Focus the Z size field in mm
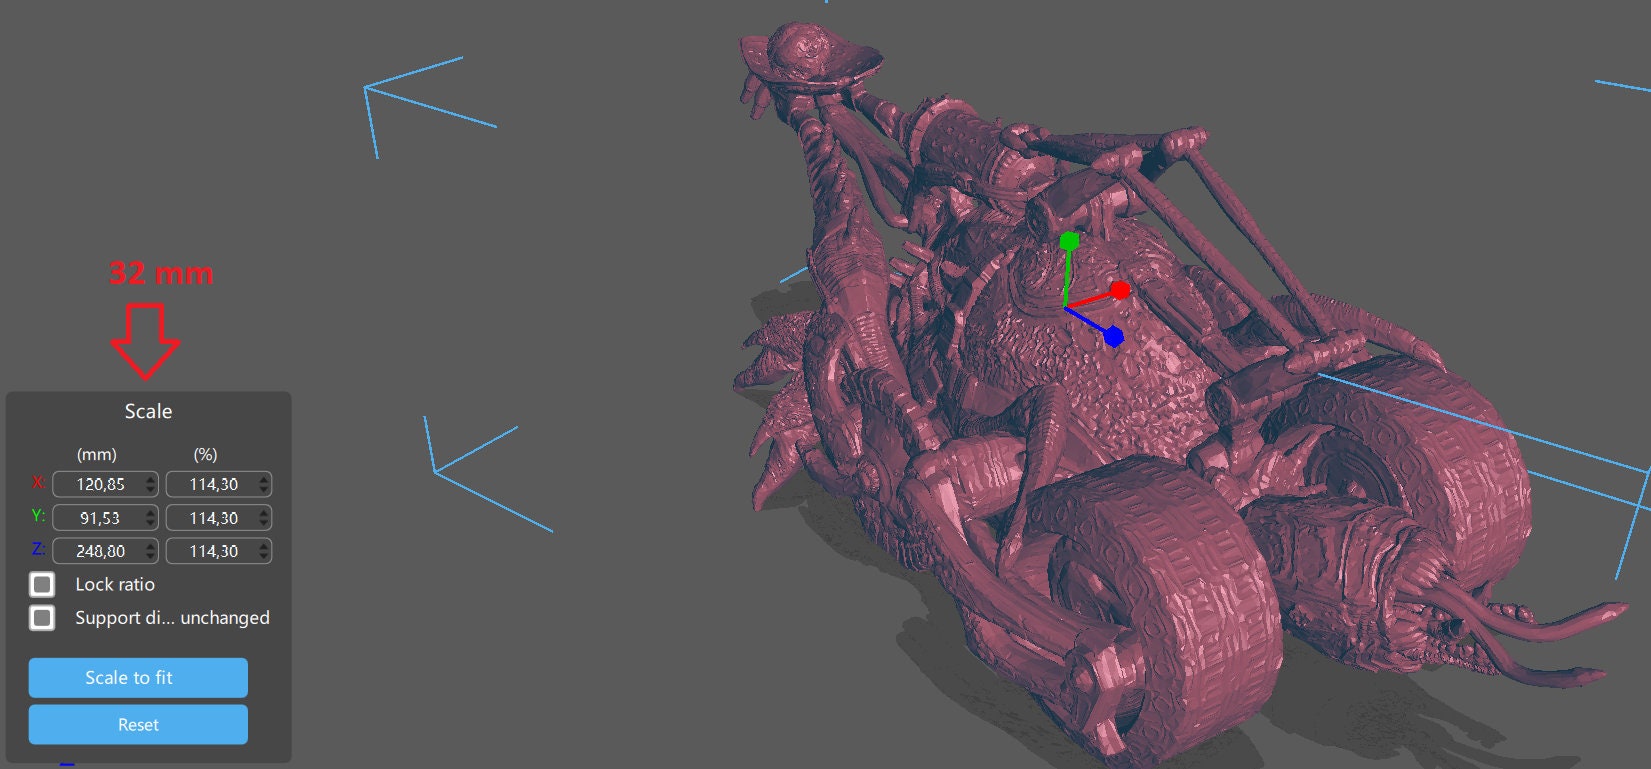The height and width of the screenshot is (769, 1651). 99,551
